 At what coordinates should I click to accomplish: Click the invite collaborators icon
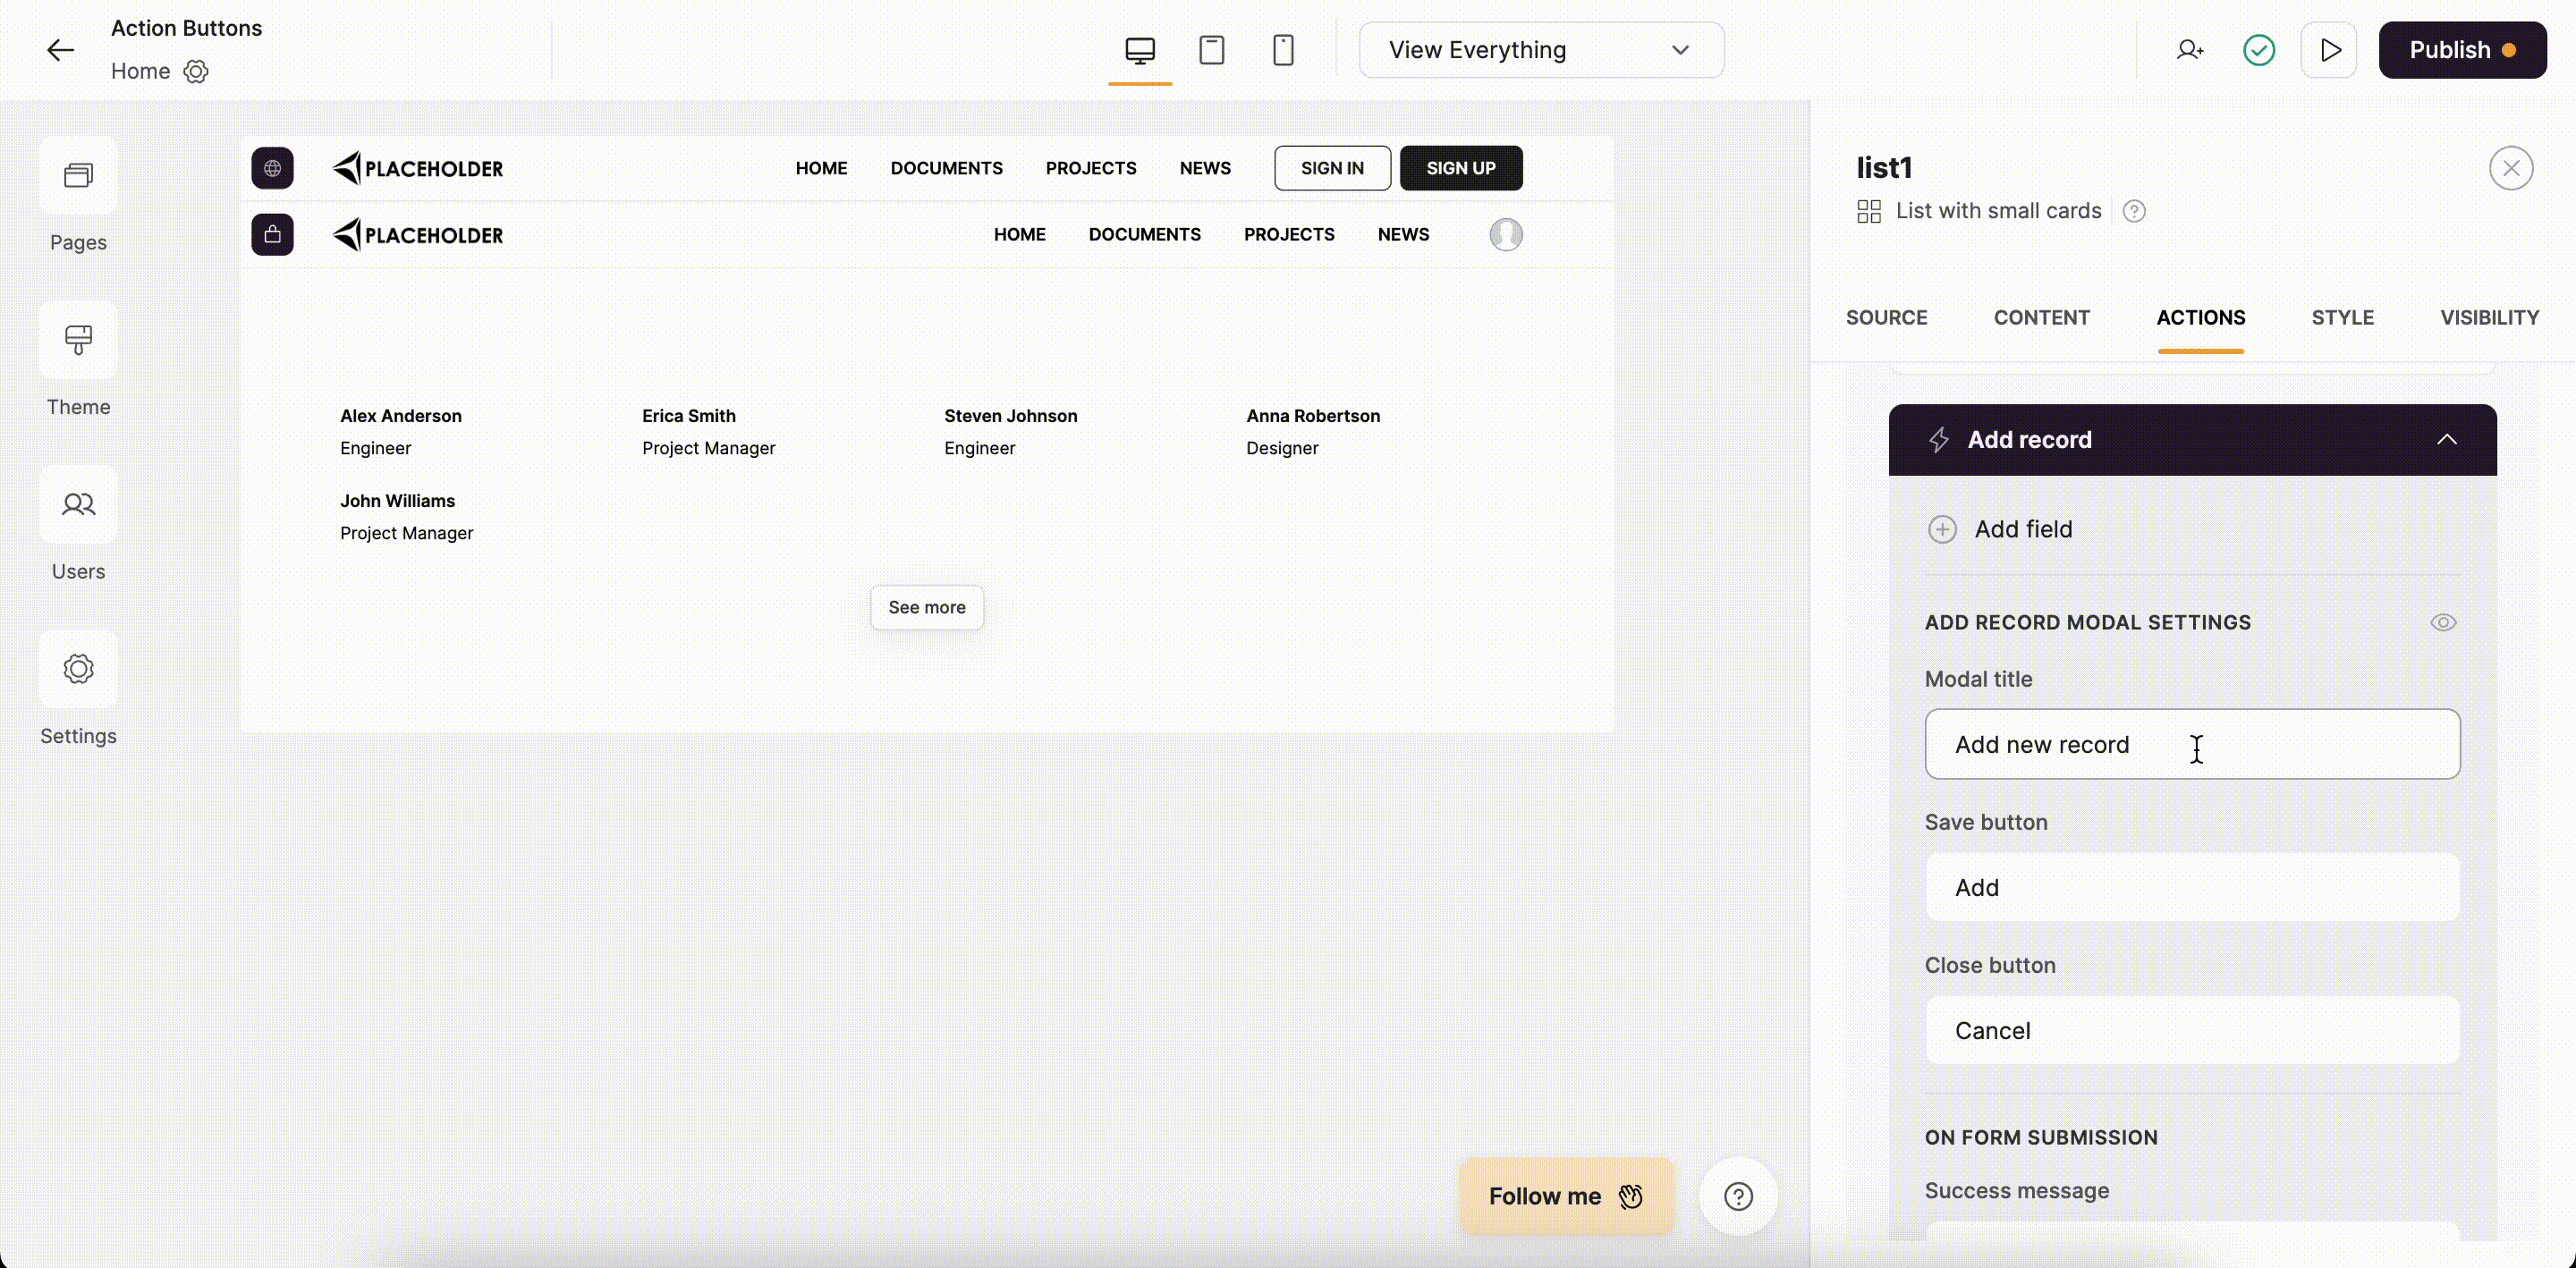(2190, 49)
